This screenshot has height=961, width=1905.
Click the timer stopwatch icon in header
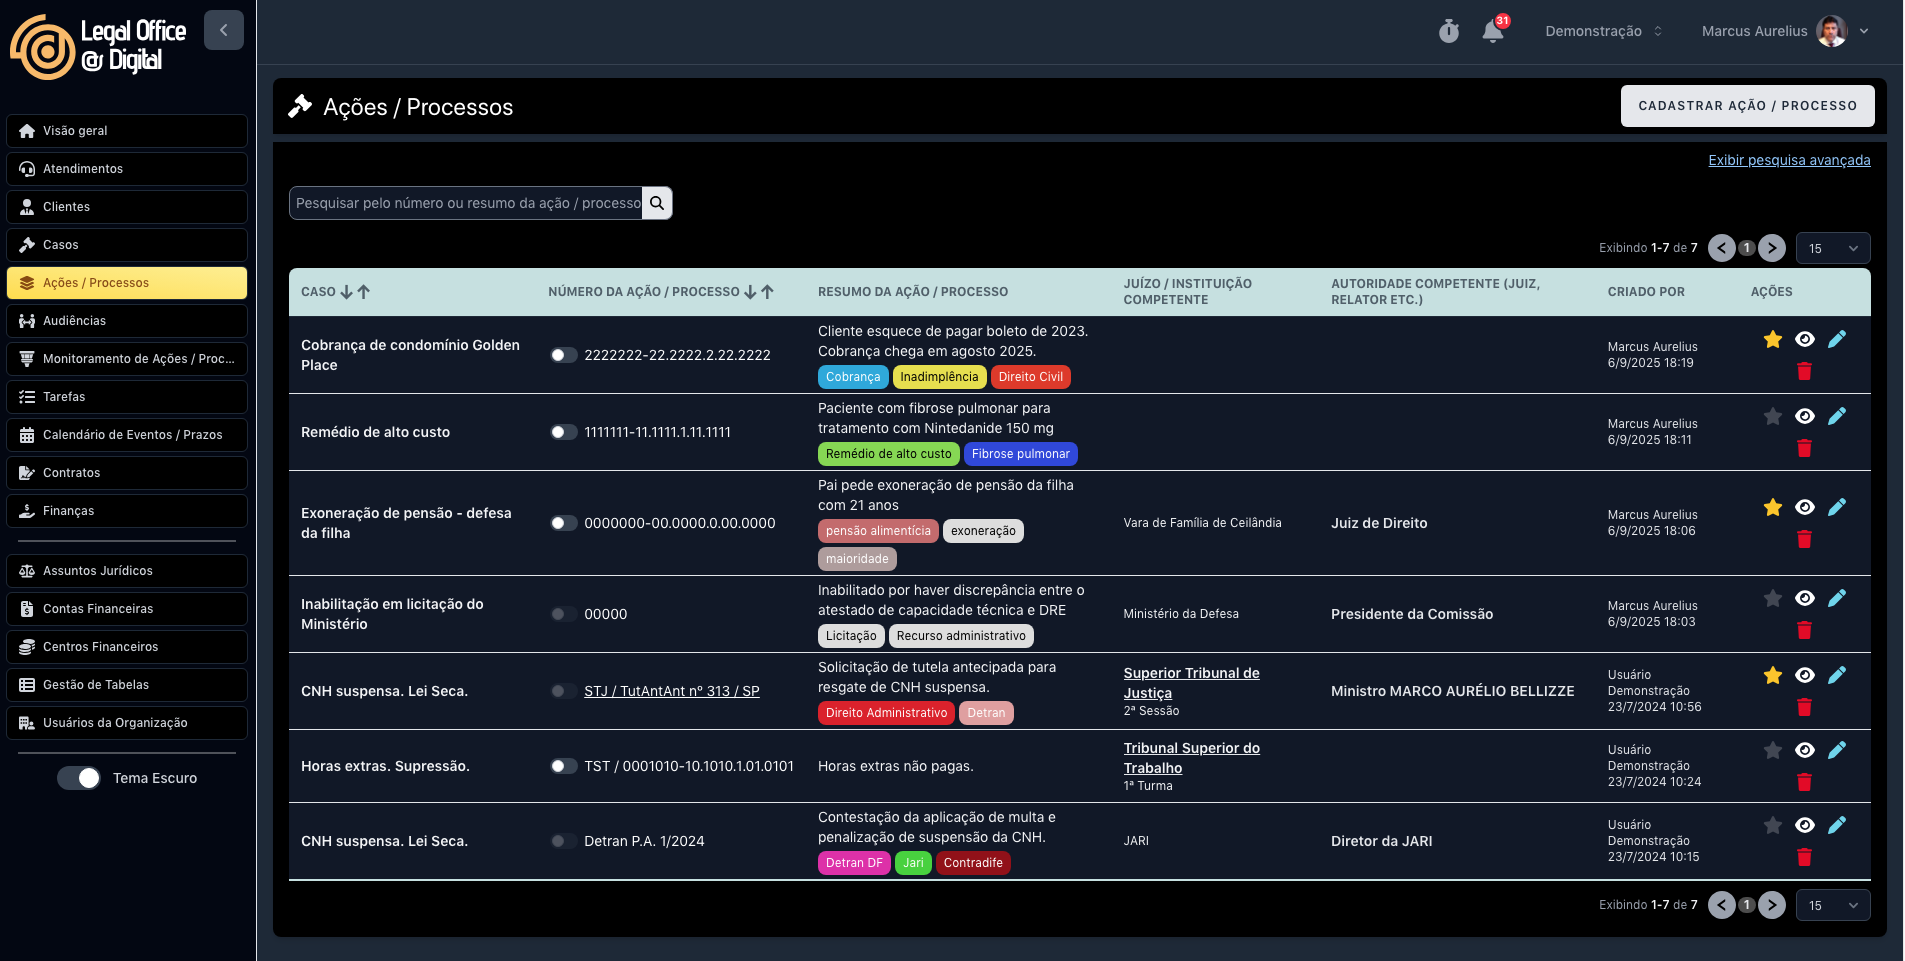(x=1448, y=32)
